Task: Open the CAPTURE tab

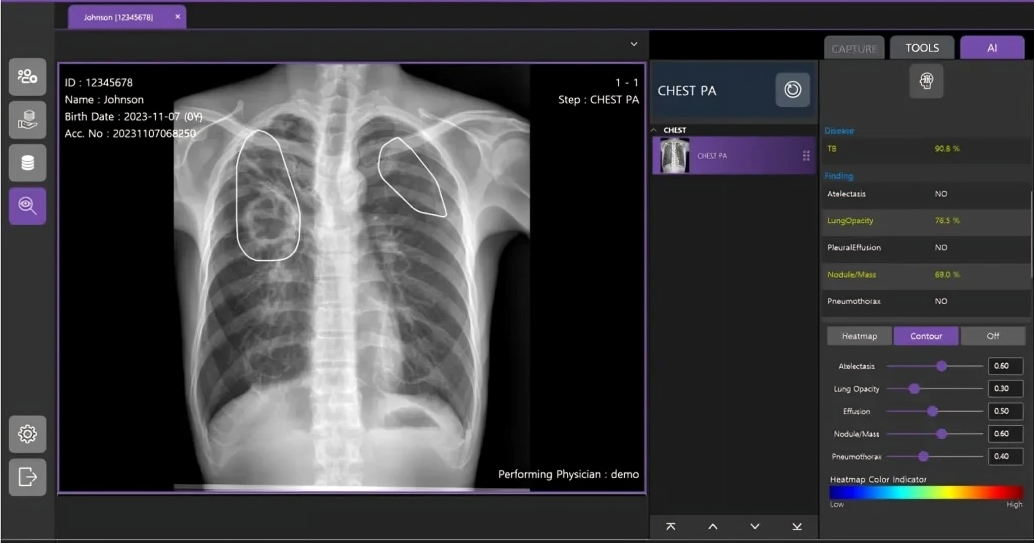Action: (x=854, y=48)
